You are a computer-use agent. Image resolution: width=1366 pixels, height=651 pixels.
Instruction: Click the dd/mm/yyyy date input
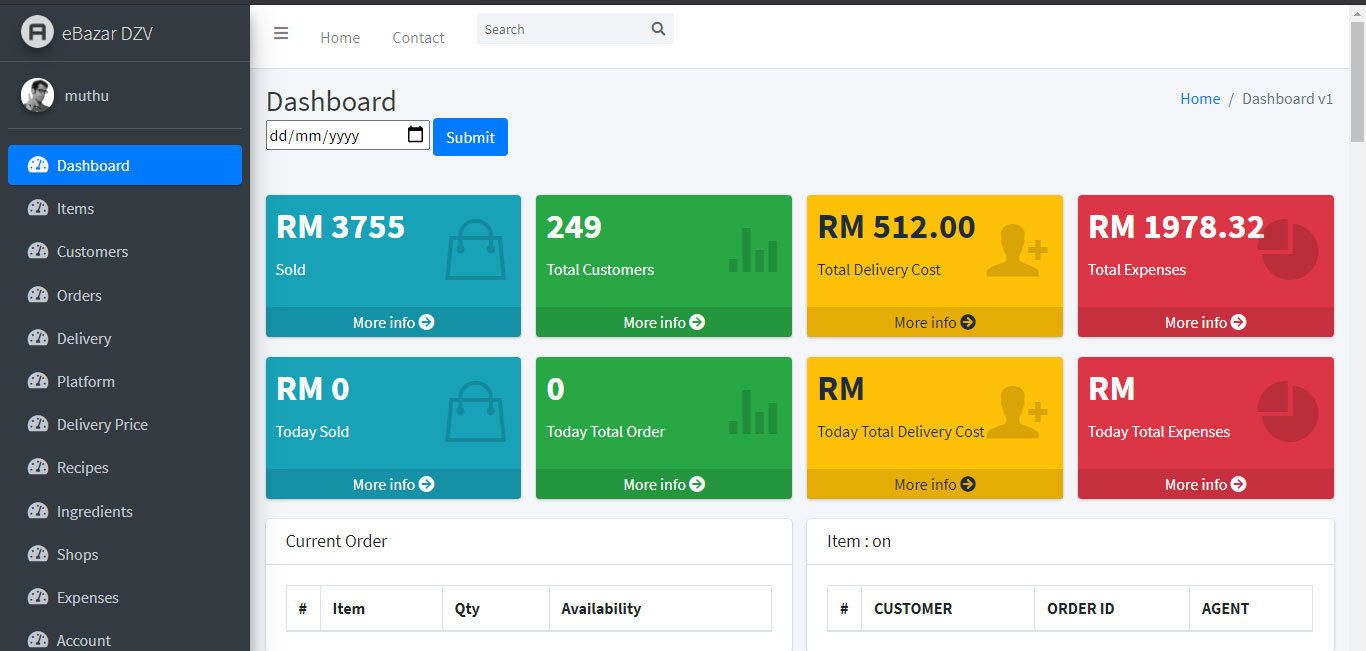click(333, 135)
